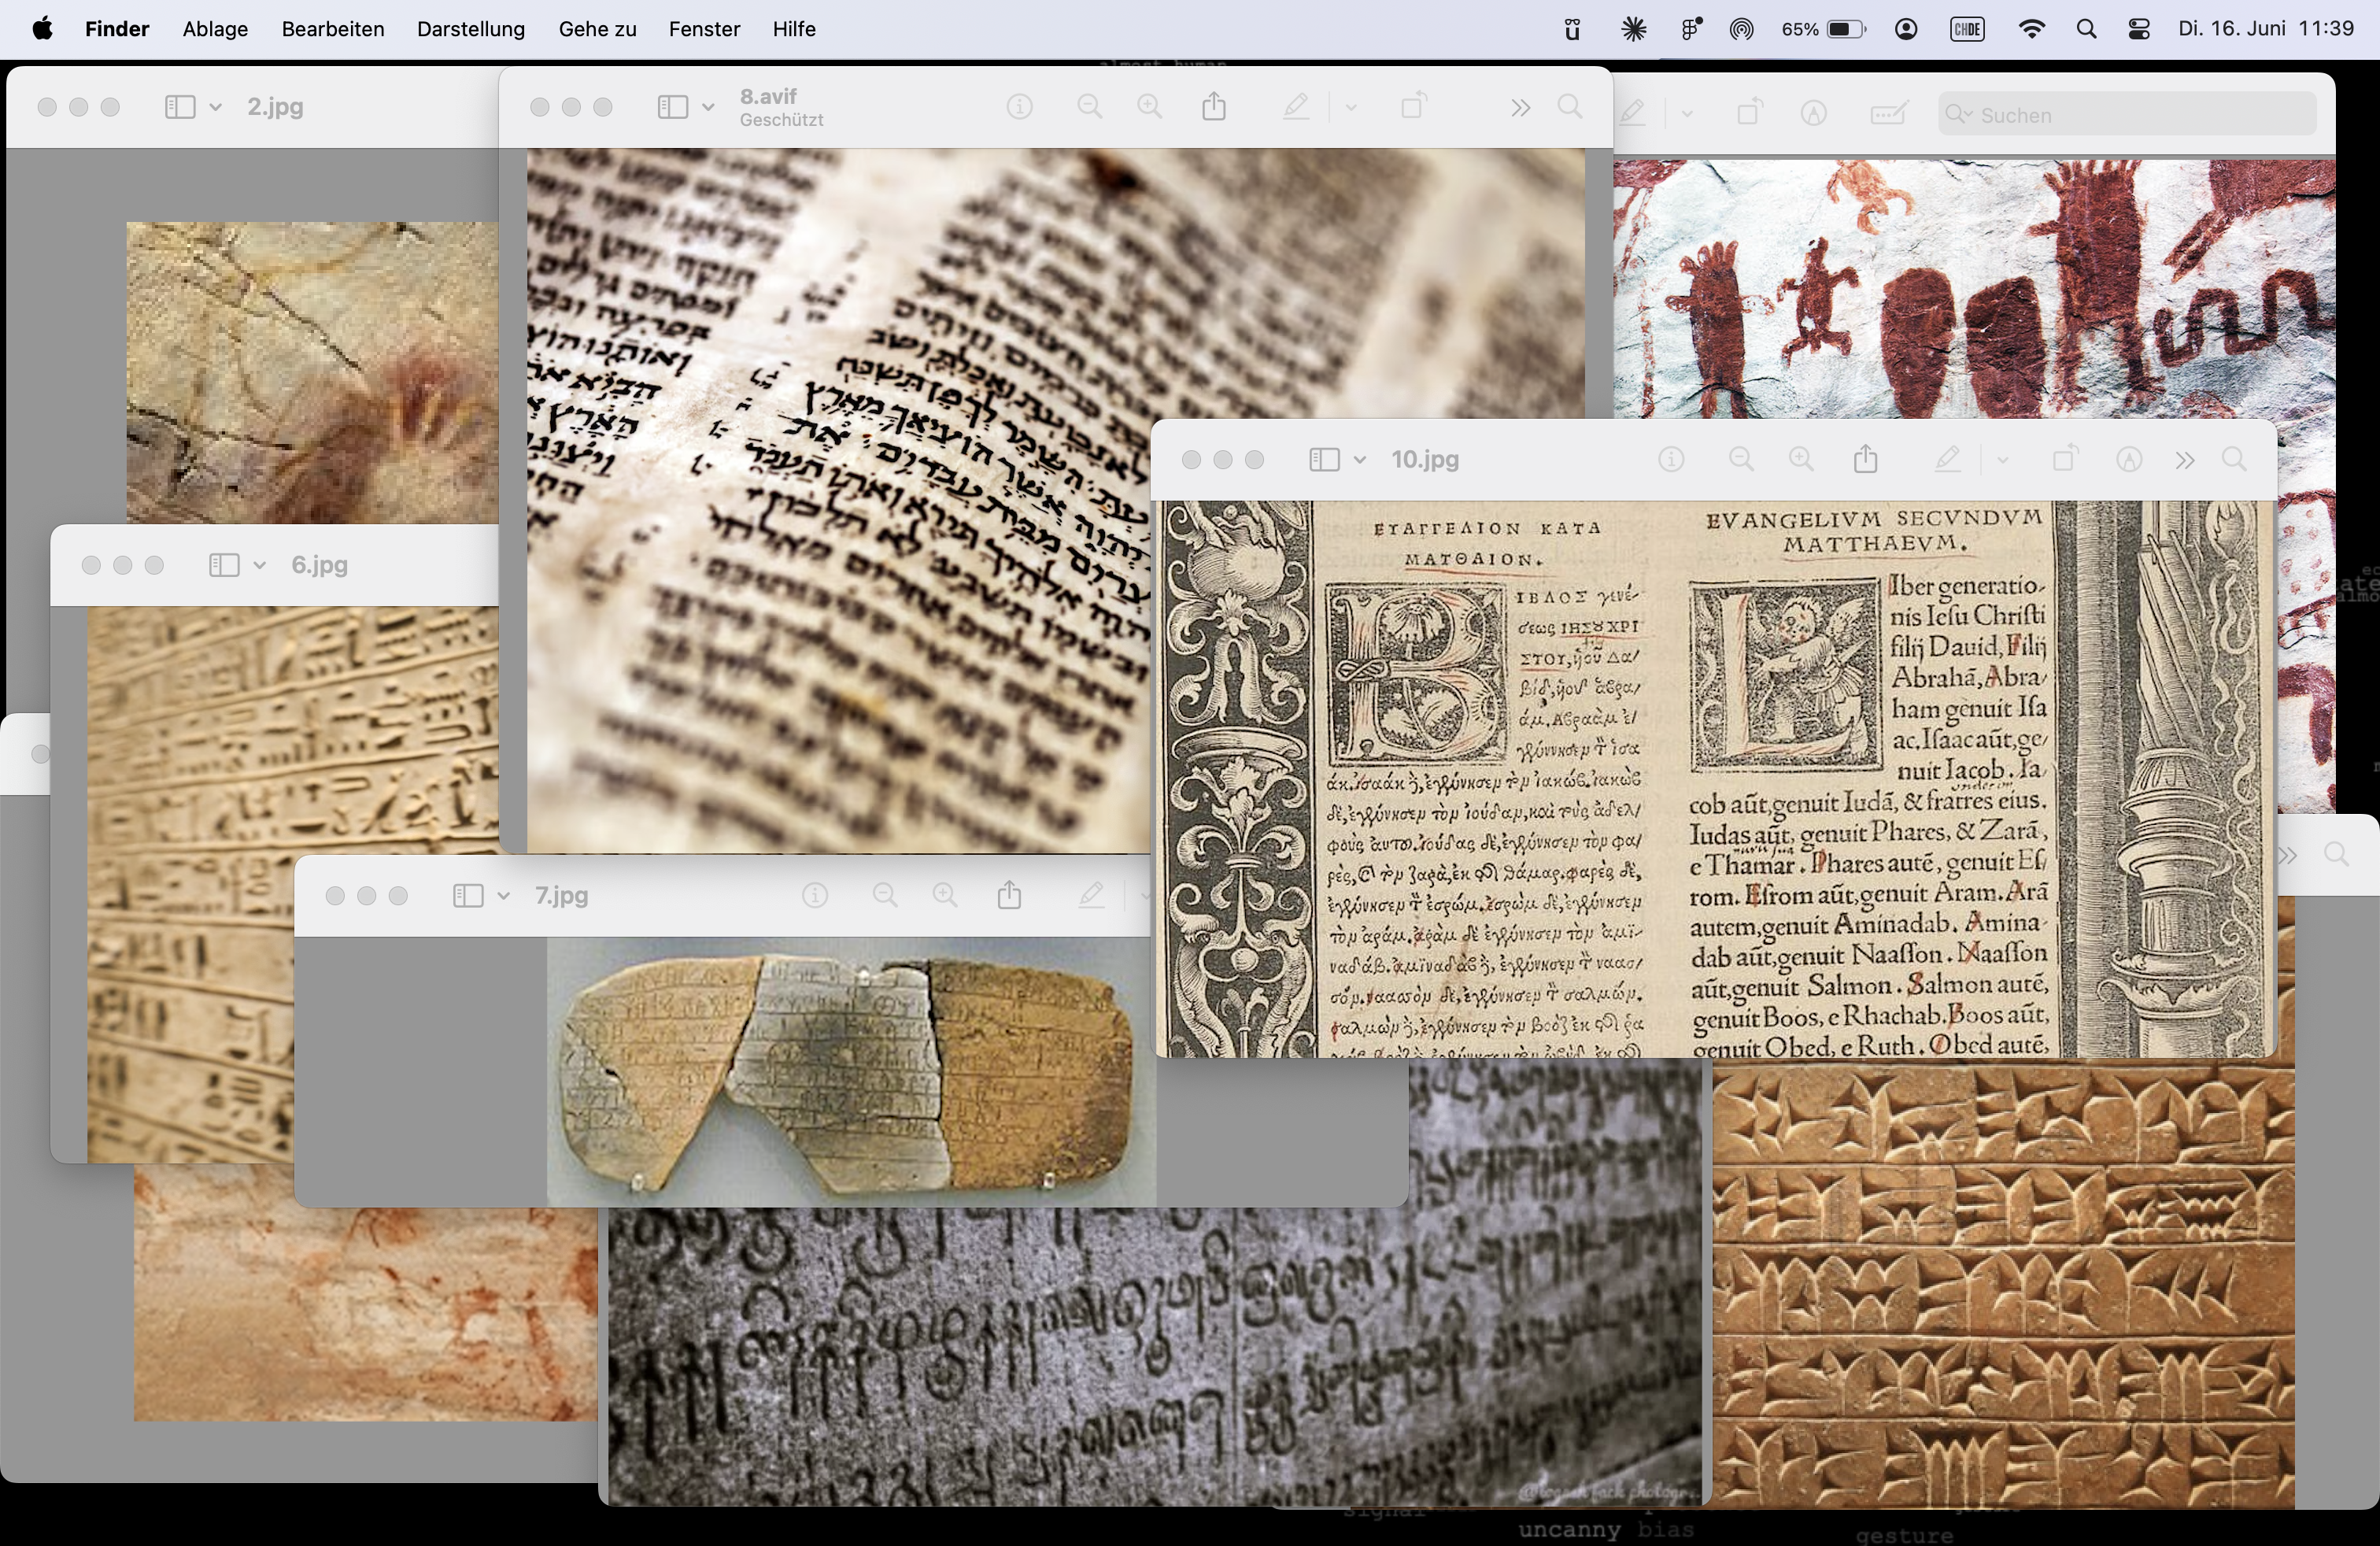Viewport: 2380px width, 1546px height.
Task: Rotate the 10.jpg image
Action: pos(2065,458)
